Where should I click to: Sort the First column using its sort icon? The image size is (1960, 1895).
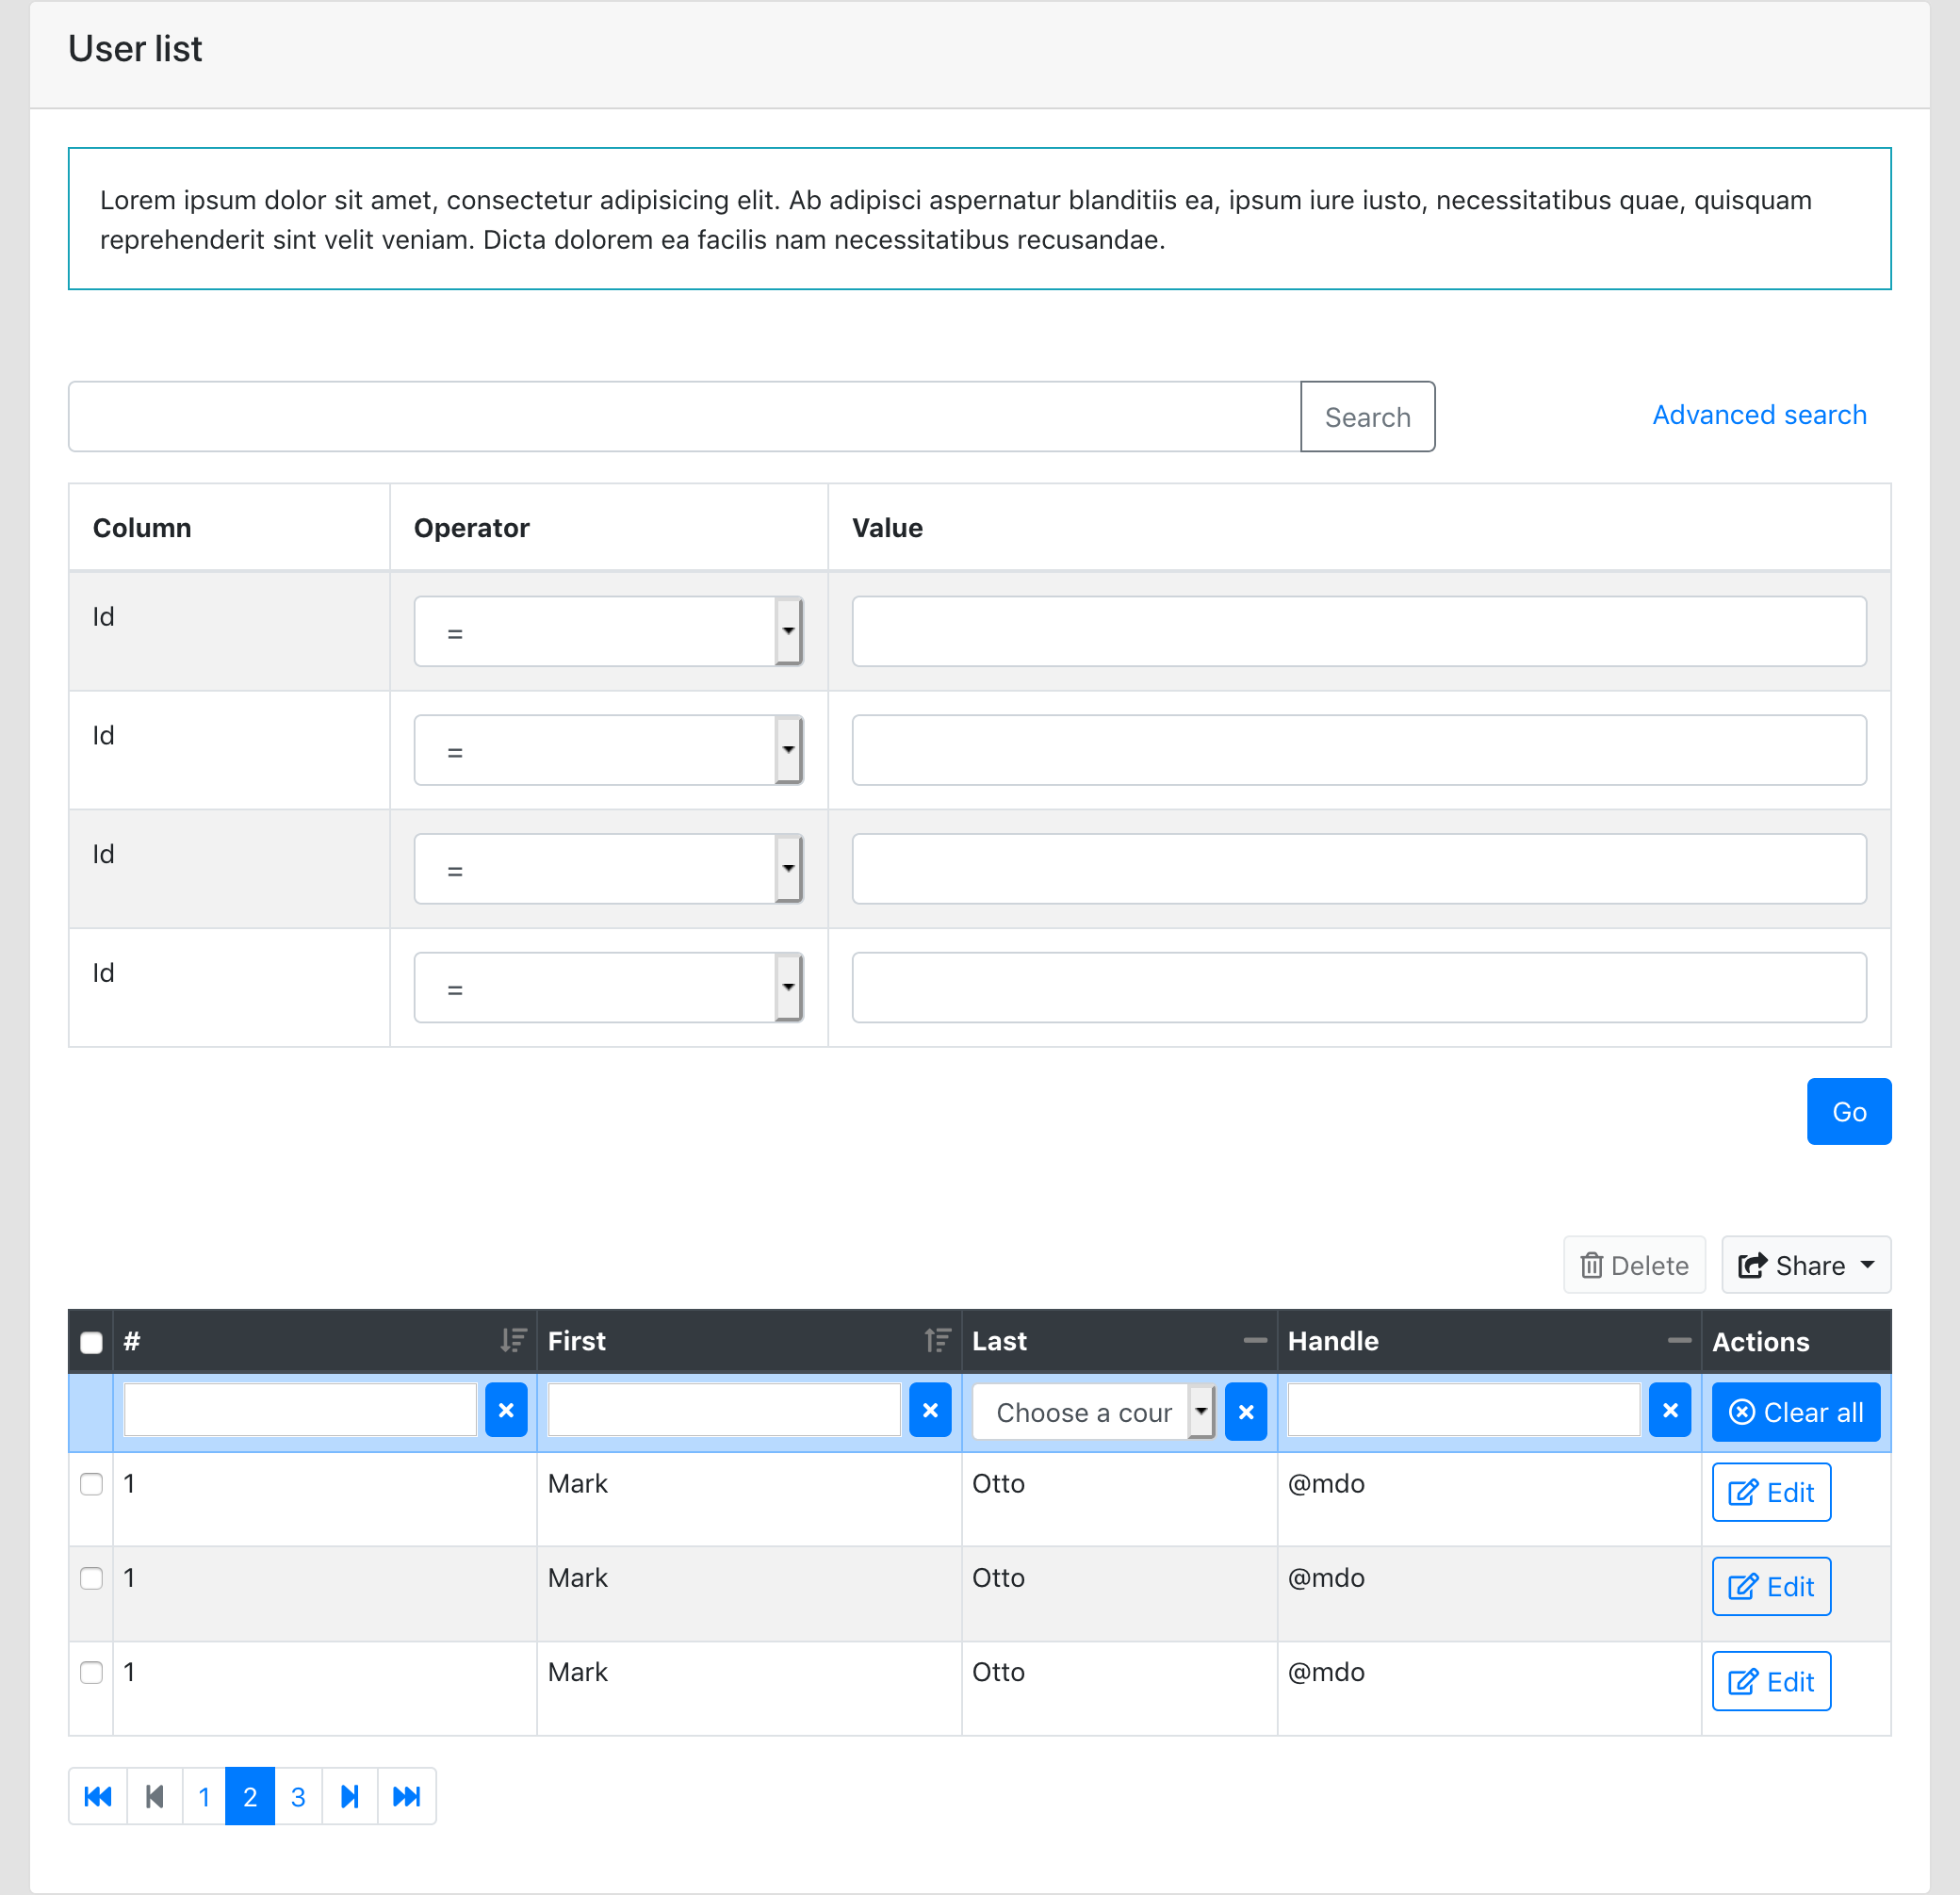pos(937,1340)
